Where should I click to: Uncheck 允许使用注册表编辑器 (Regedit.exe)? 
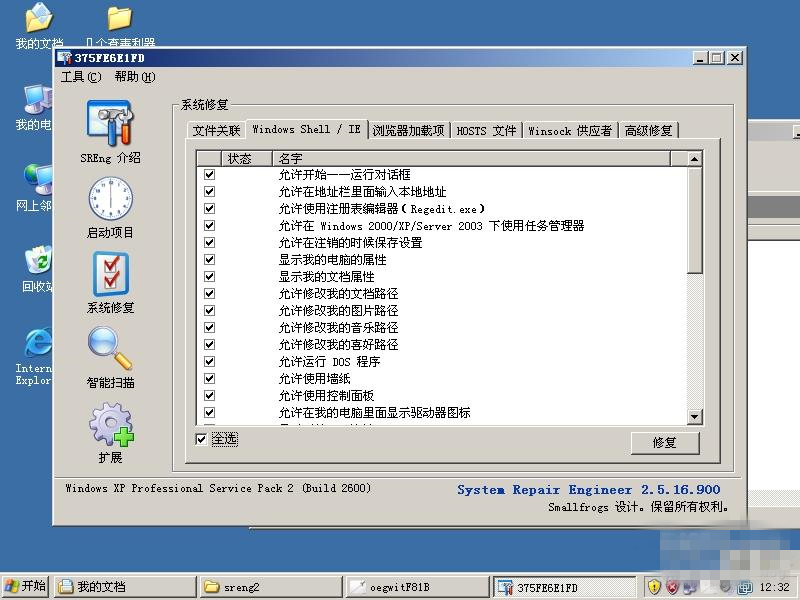pyautogui.click(x=209, y=209)
